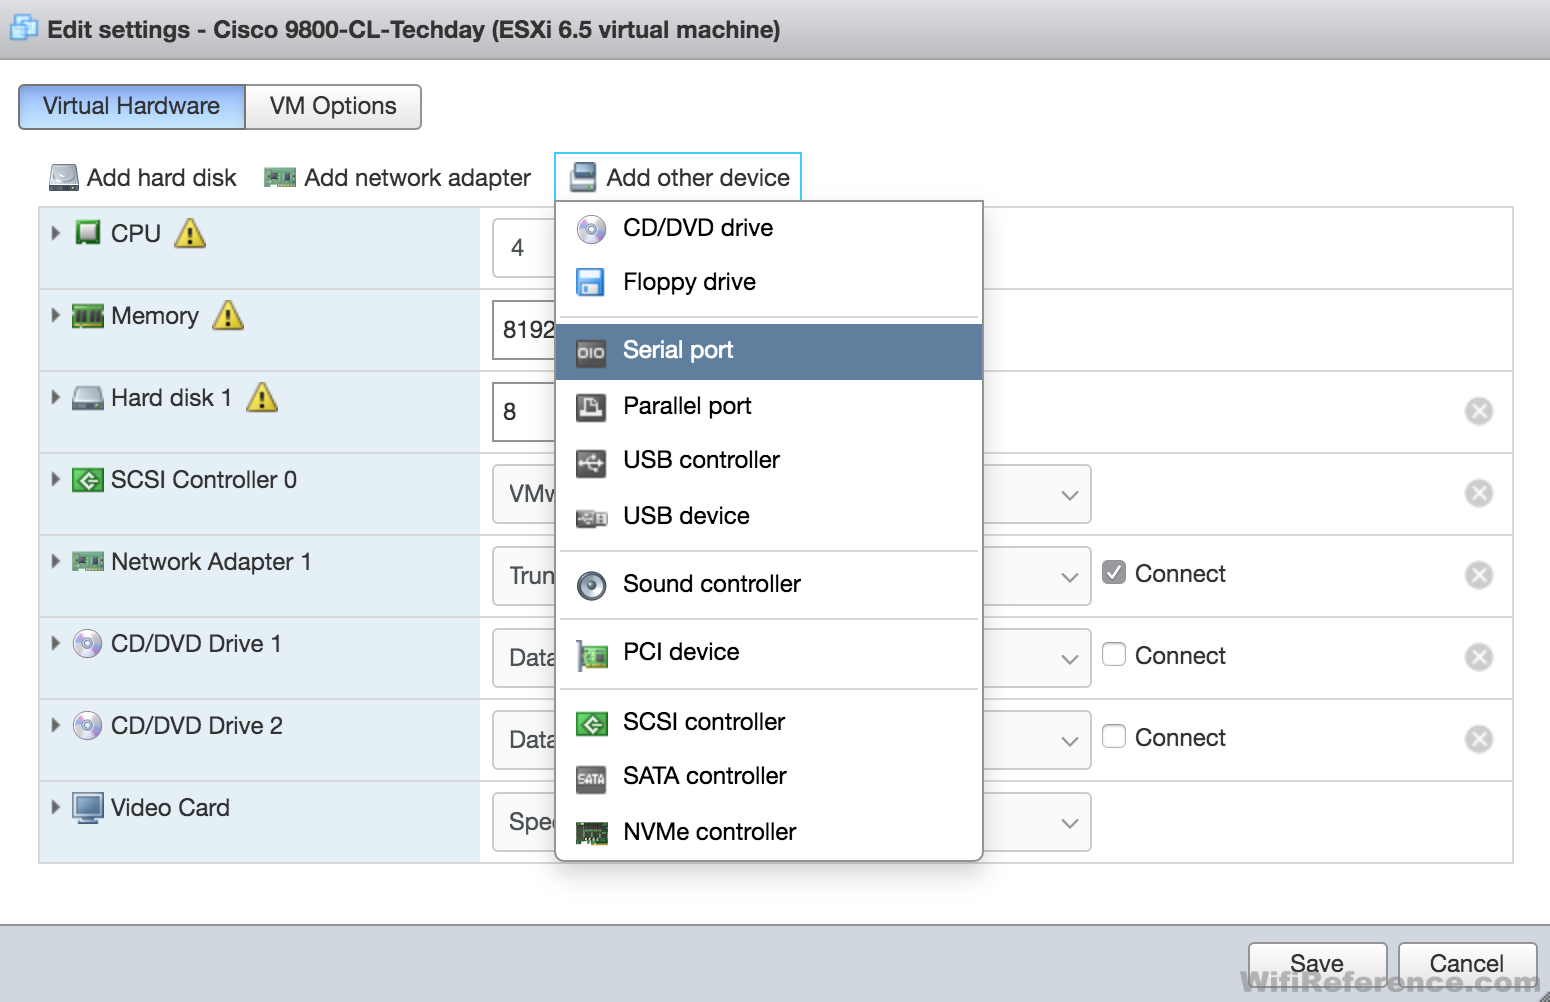Expand the SCSI Controller 0 row
Viewport: 1550px width, 1002px height.
point(56,479)
